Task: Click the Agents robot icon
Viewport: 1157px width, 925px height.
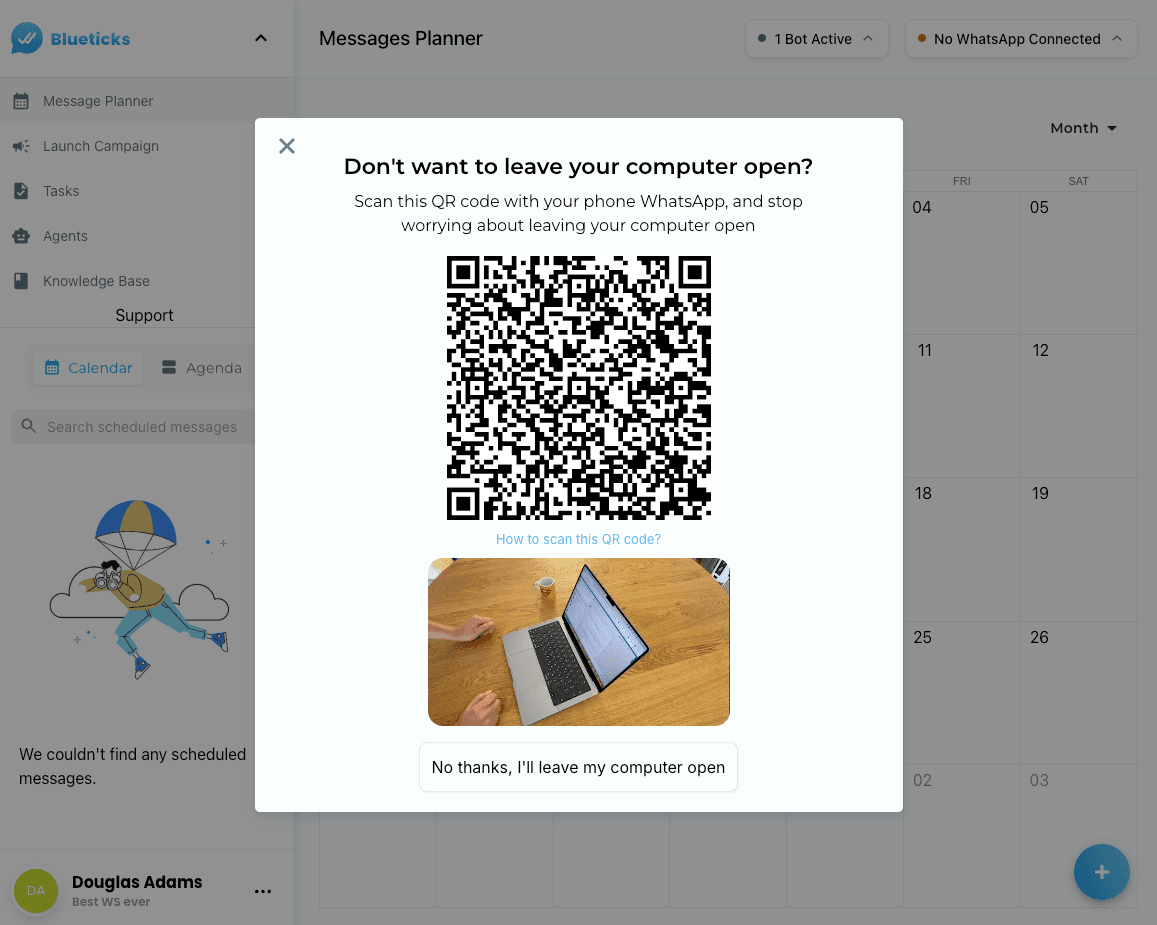Action: (x=20, y=236)
